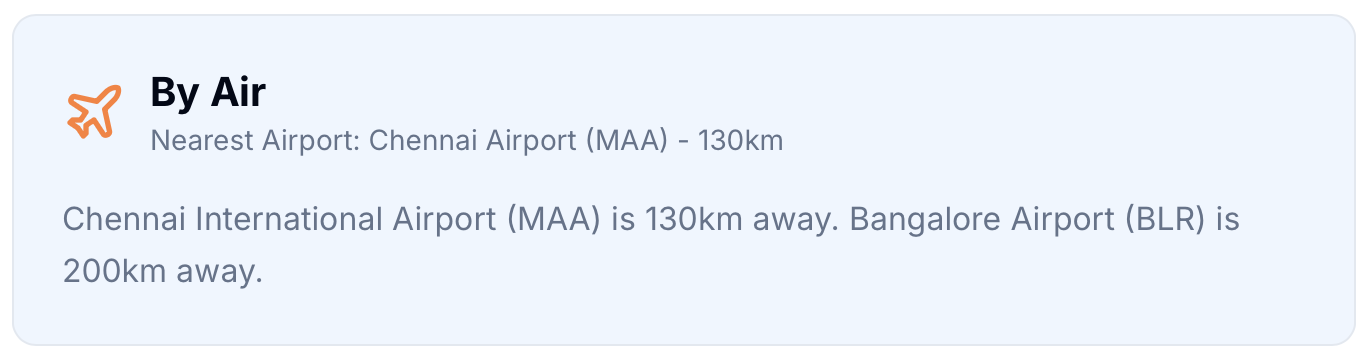Click the orange airplane icon
Viewport: 1368px width, 360px height.
tap(93, 111)
